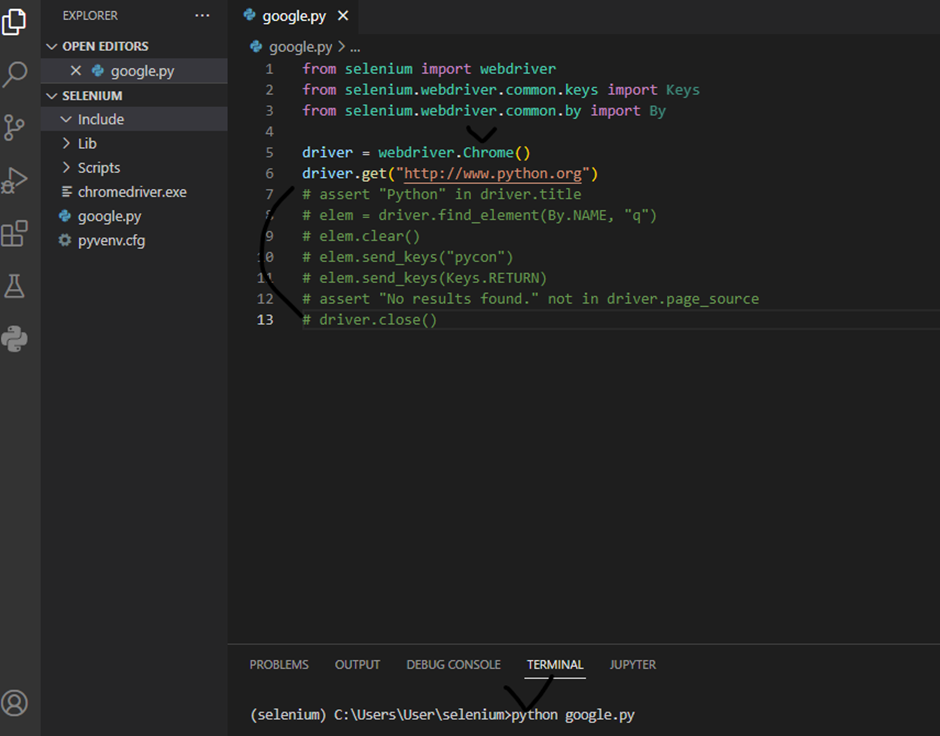940x736 pixels.
Task: Follow the http://www.python.org link in code
Action: pyautogui.click(x=493, y=174)
